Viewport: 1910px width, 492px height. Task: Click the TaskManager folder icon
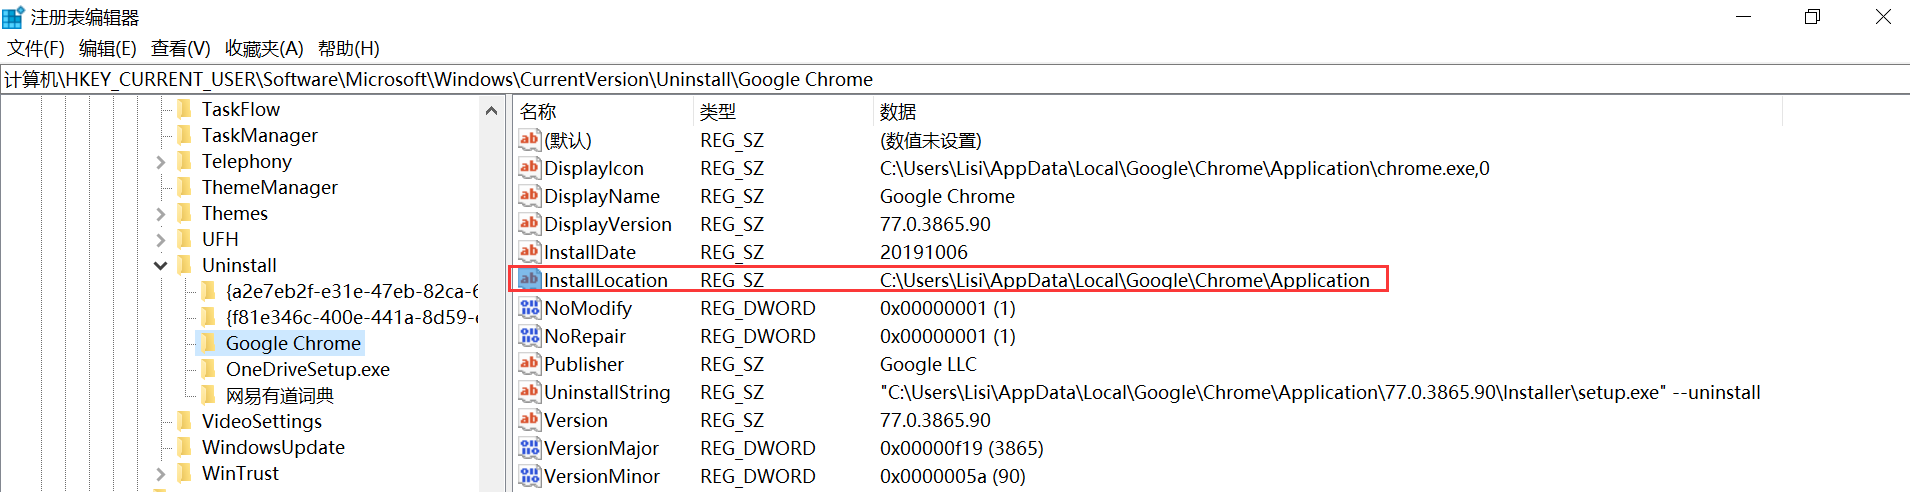(185, 134)
